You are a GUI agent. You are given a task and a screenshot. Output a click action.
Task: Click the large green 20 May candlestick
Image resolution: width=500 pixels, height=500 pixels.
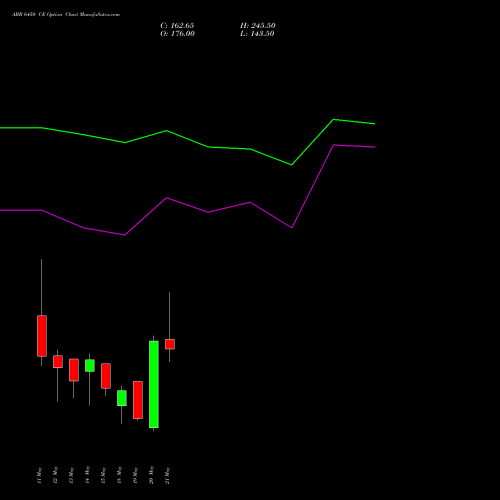point(154,384)
